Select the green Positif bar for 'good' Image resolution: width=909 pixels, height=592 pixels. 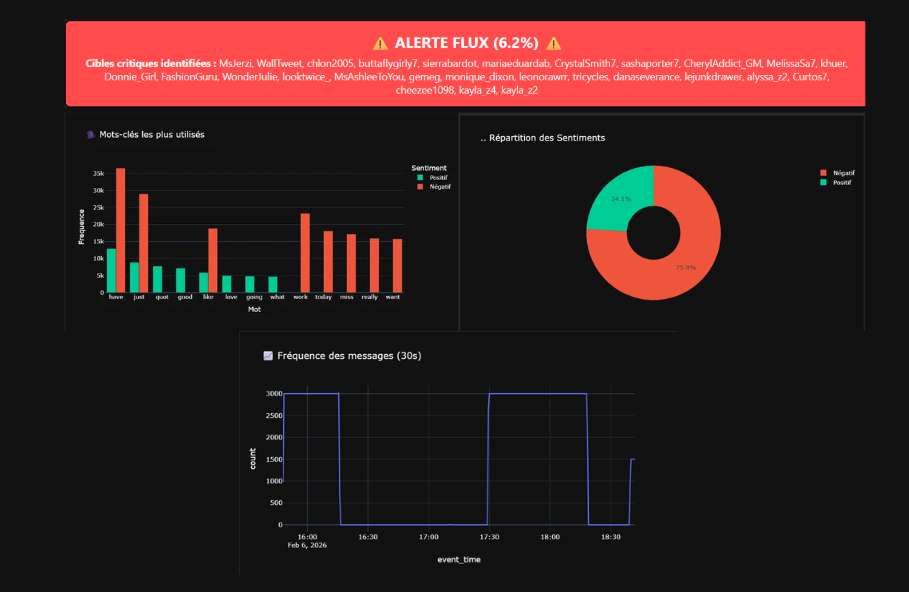[x=181, y=280]
